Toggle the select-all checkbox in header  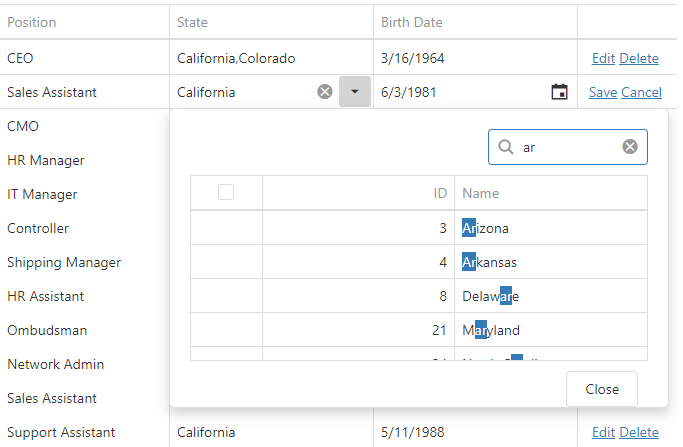(226, 192)
